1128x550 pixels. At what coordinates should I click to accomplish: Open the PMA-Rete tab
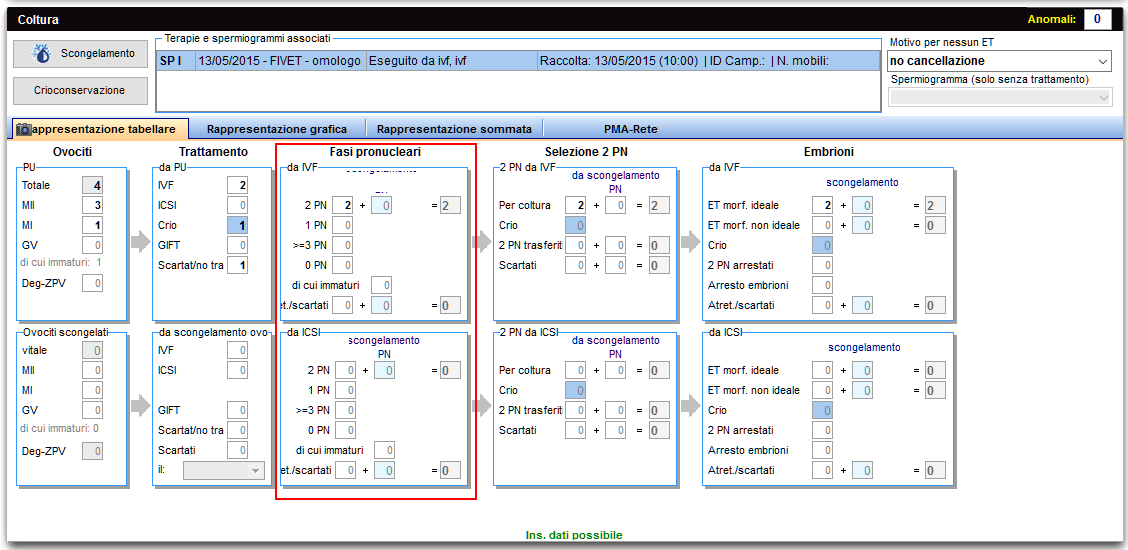tap(631, 129)
